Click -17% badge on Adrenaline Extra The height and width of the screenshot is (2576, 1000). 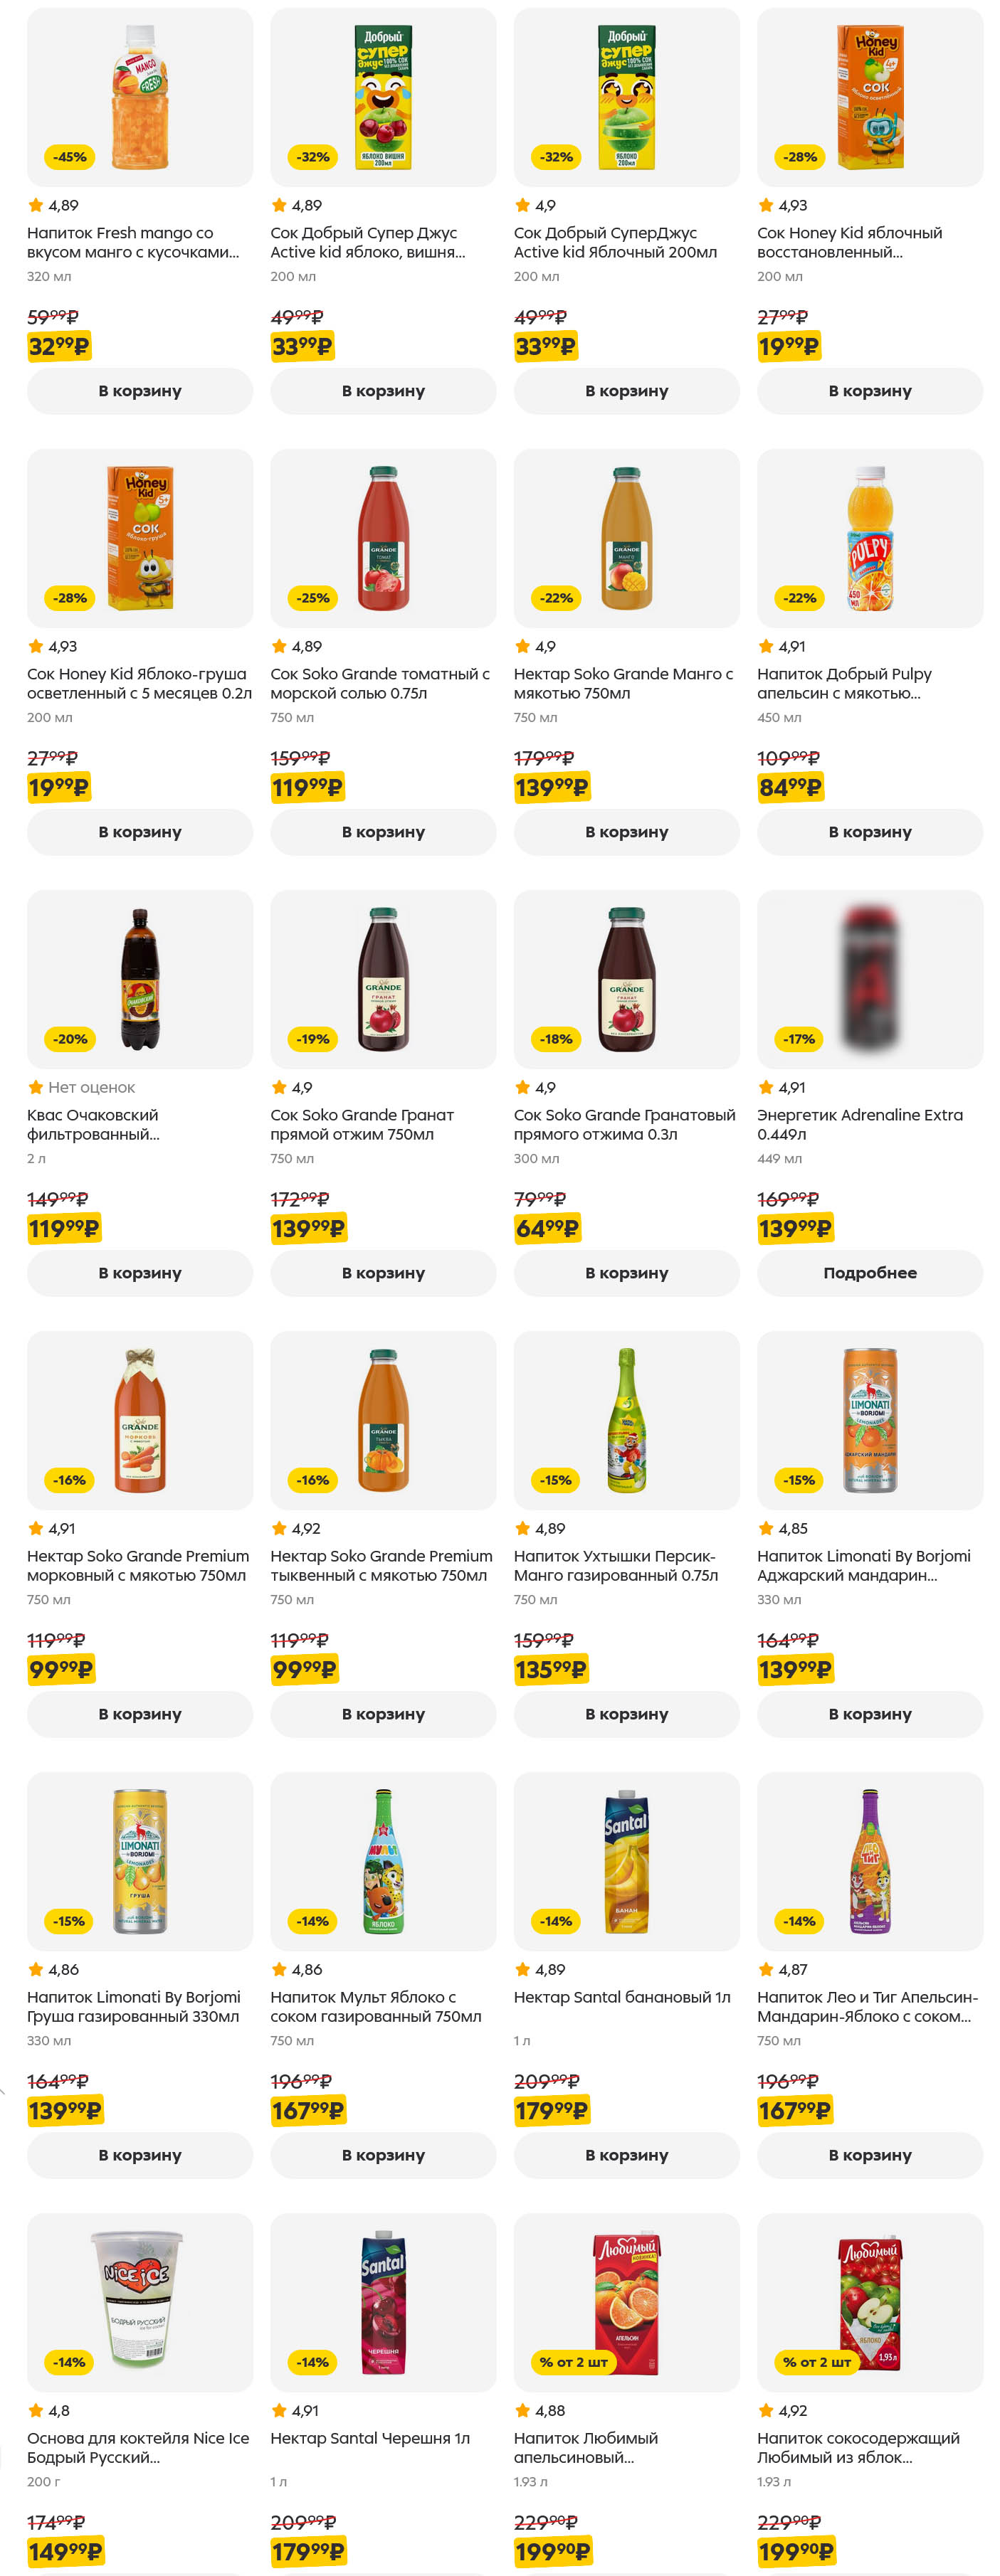tap(799, 1039)
